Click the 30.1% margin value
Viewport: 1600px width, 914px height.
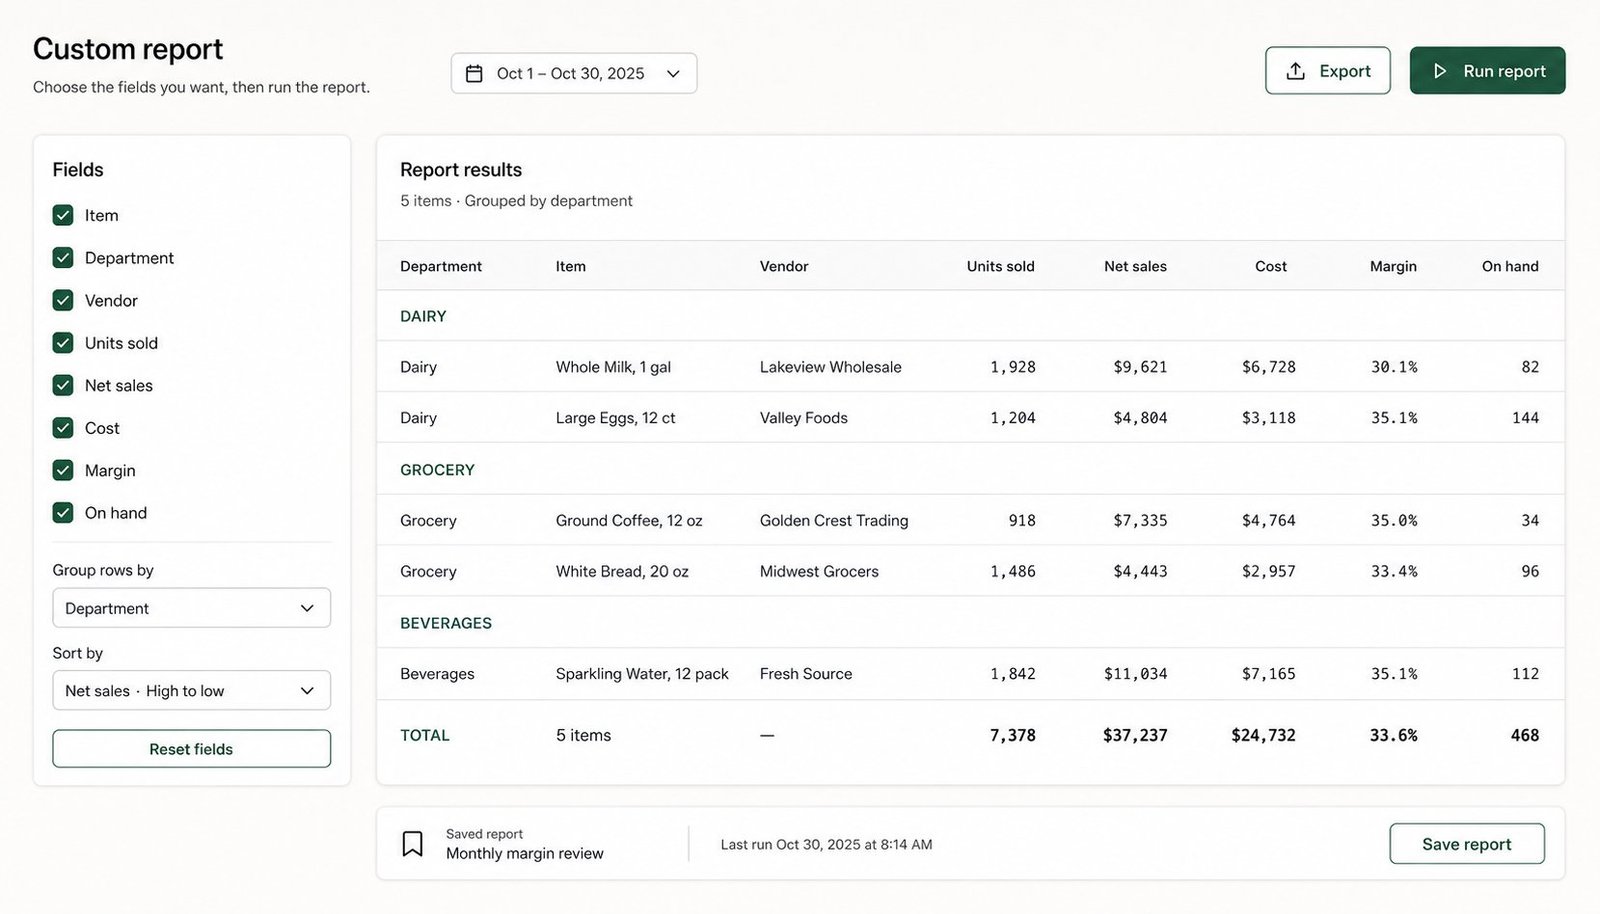click(1394, 367)
